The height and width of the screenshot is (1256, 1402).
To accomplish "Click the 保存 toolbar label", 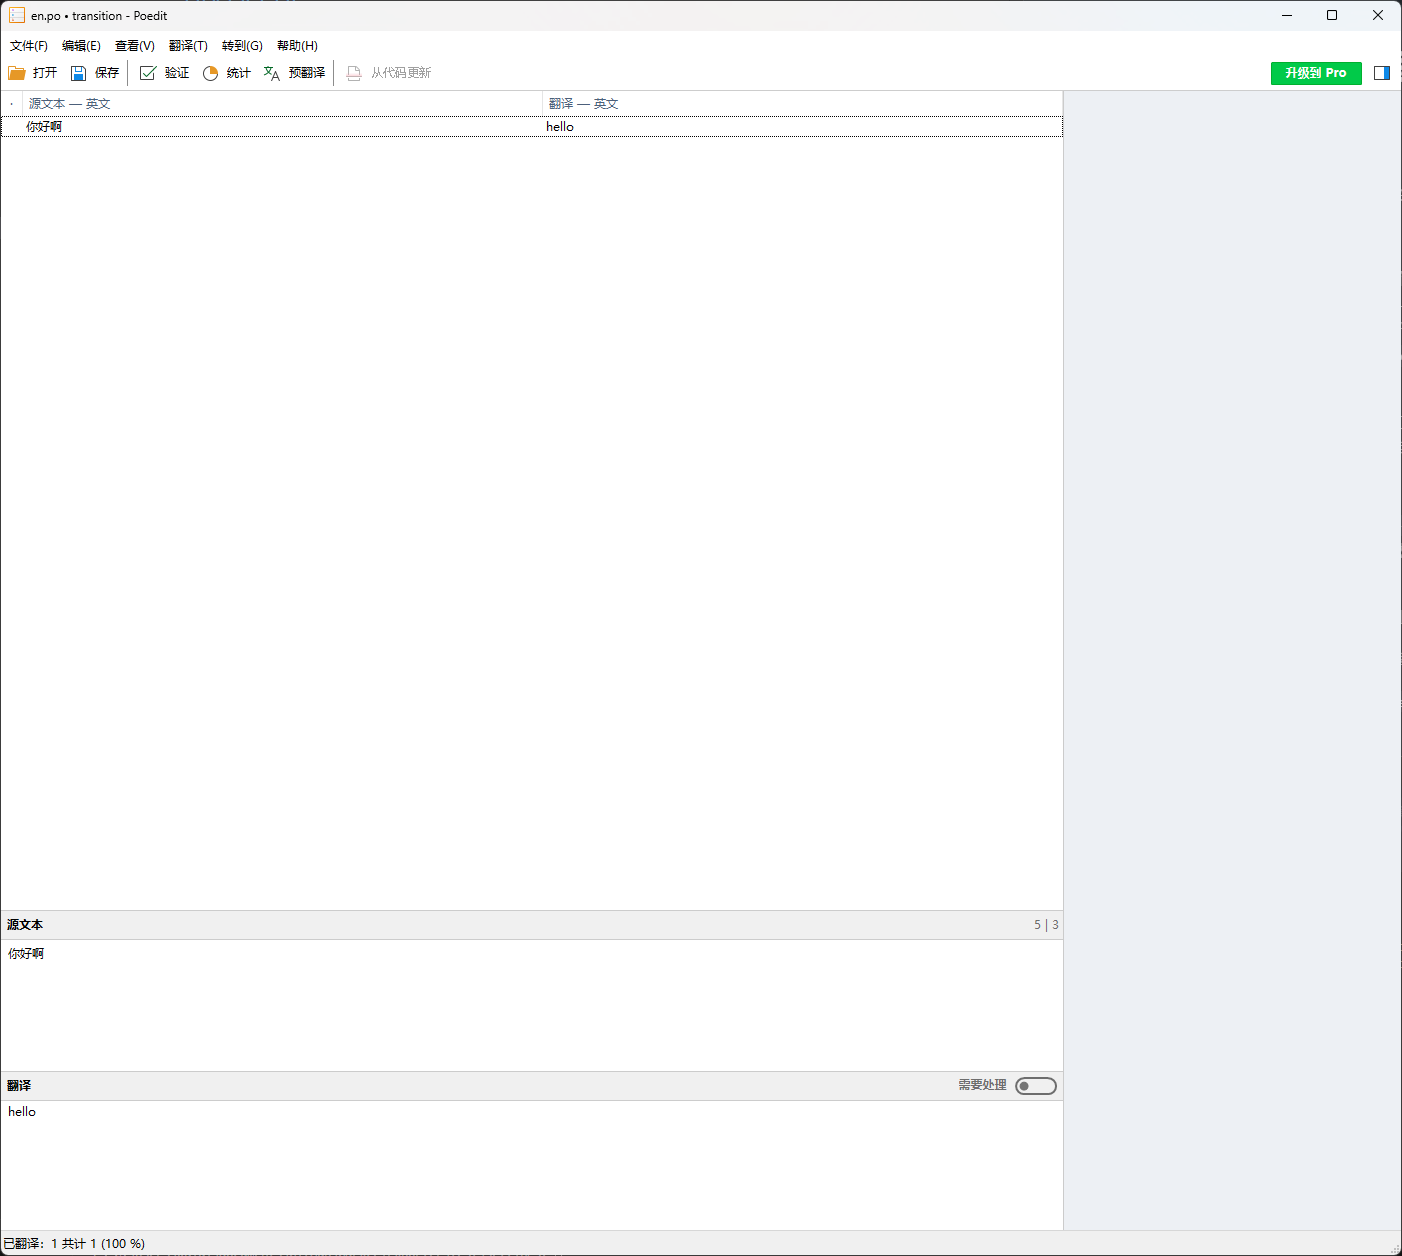I will (x=107, y=73).
